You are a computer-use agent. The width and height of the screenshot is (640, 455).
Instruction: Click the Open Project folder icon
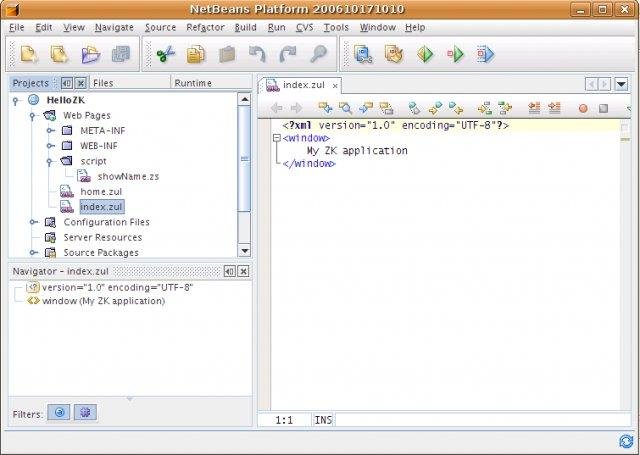(x=90, y=54)
